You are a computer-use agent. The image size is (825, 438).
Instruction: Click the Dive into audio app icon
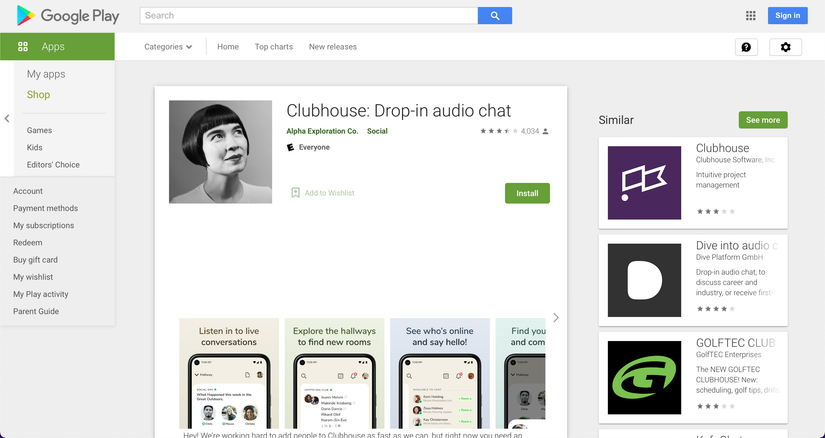(644, 280)
